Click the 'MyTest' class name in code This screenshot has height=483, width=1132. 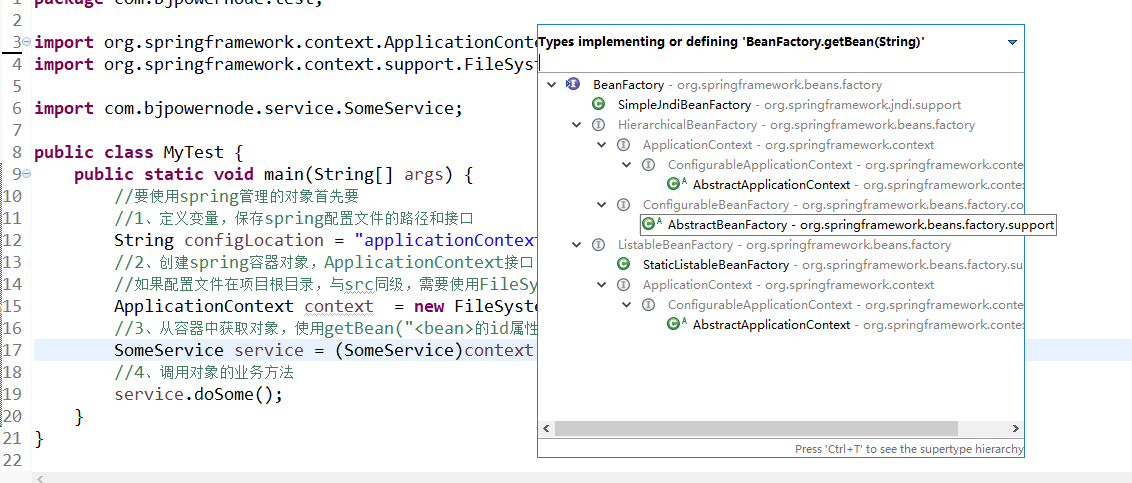coord(193,153)
